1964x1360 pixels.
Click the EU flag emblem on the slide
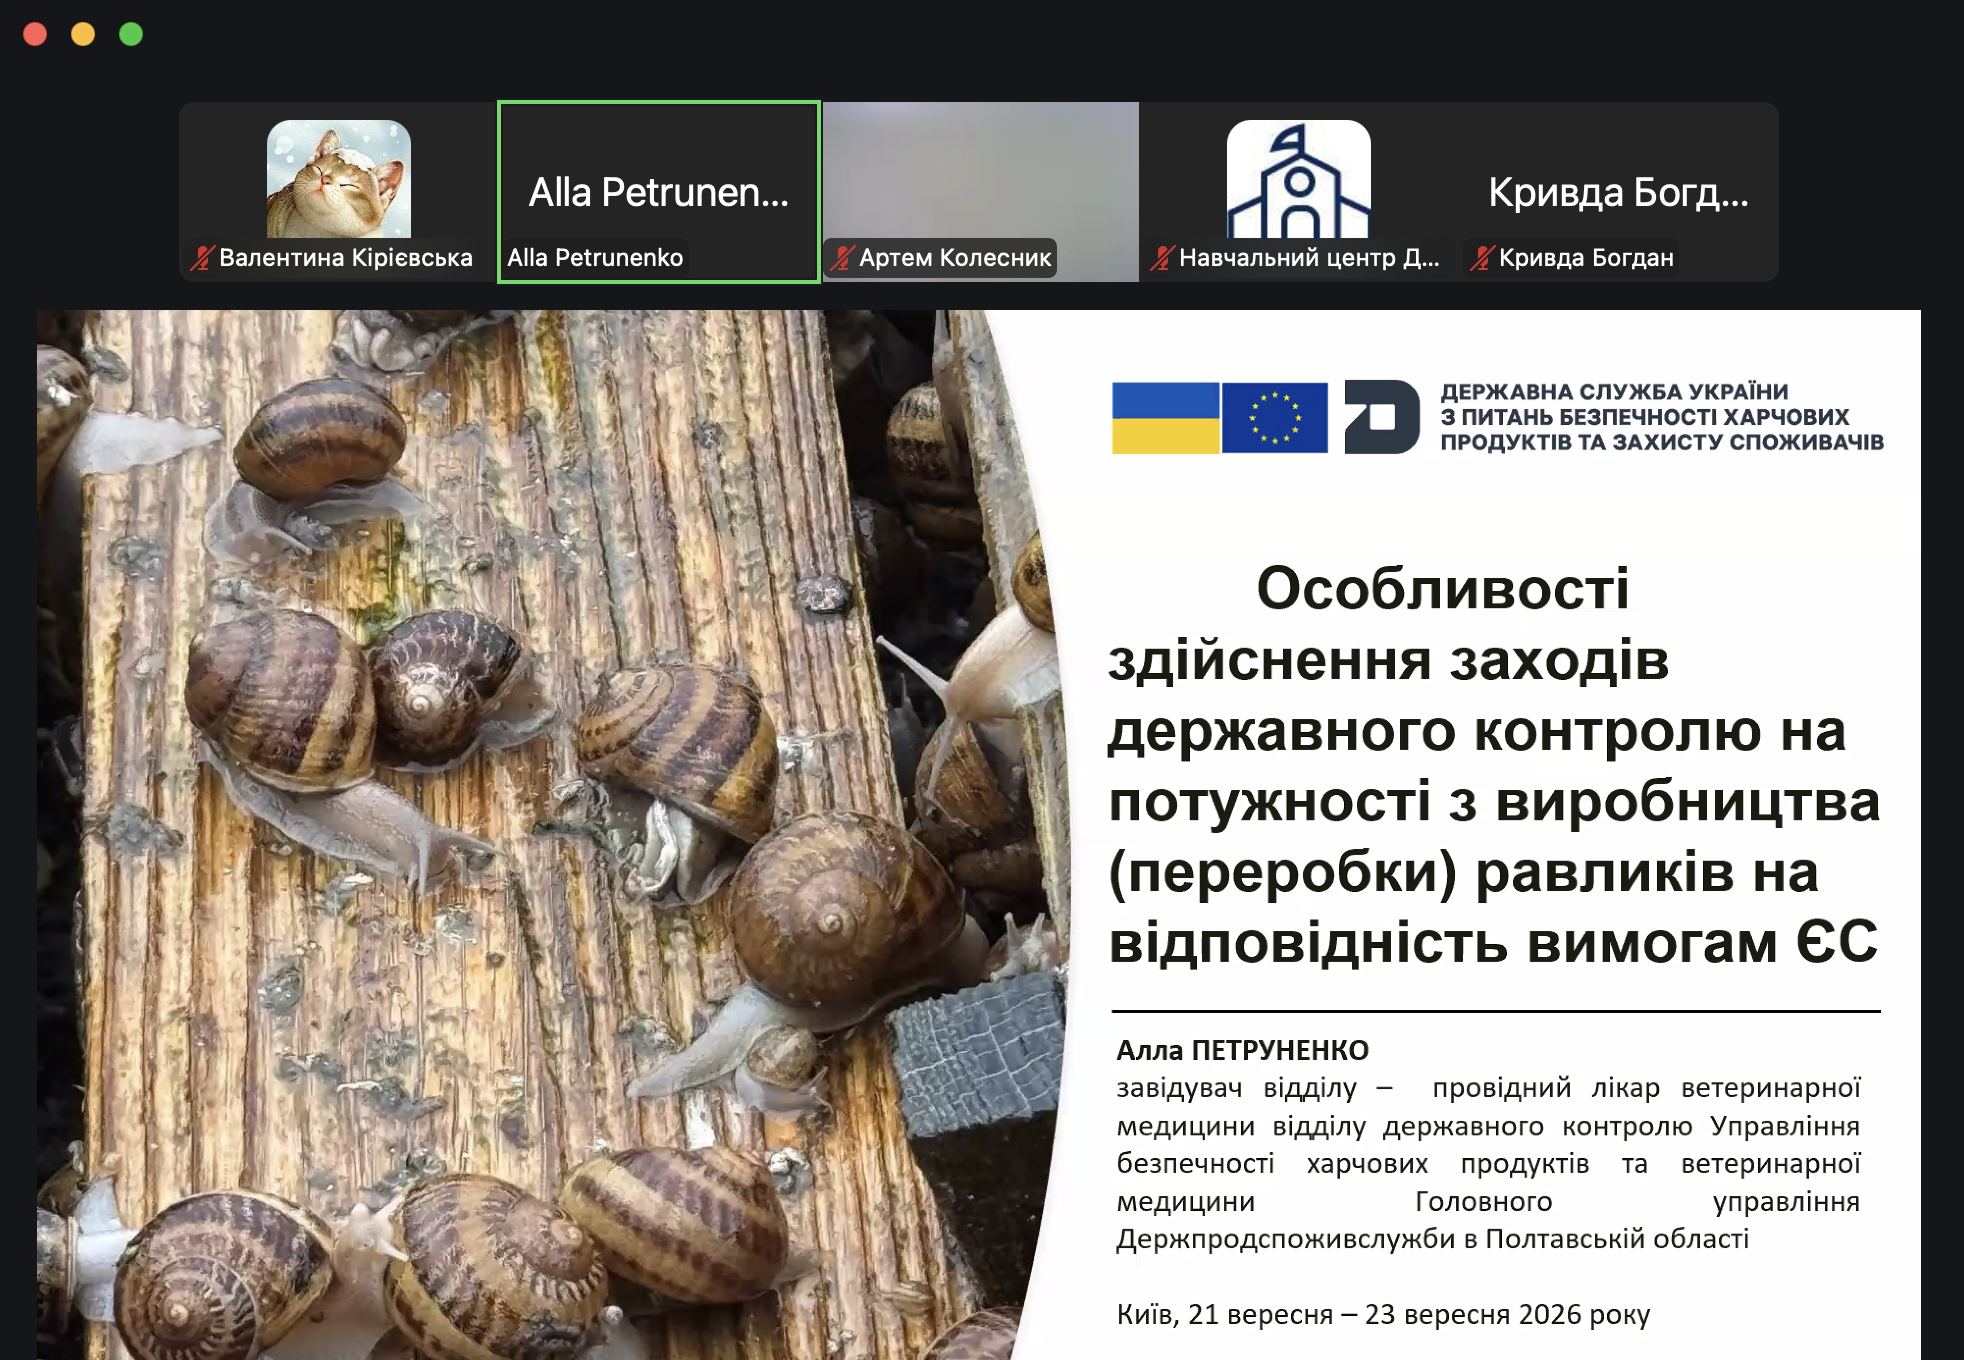[1275, 418]
